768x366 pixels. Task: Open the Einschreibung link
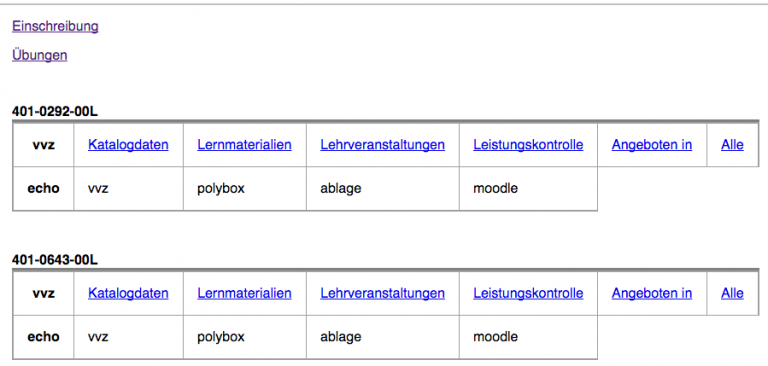[55, 26]
